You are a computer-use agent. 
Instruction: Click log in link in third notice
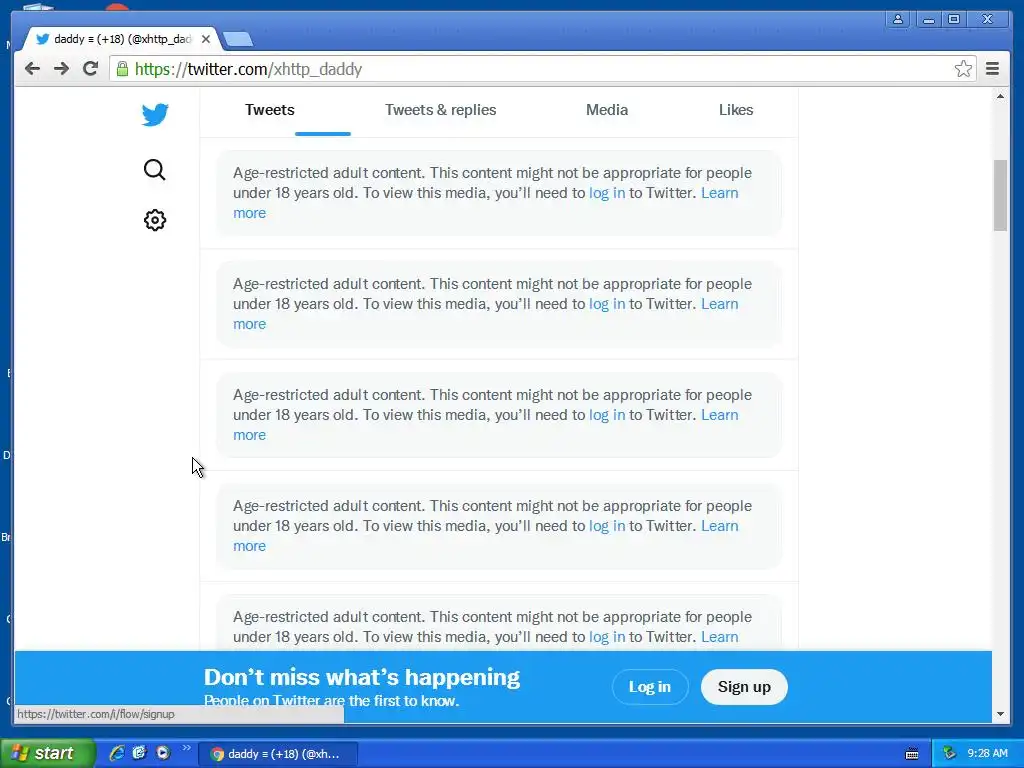tap(607, 415)
